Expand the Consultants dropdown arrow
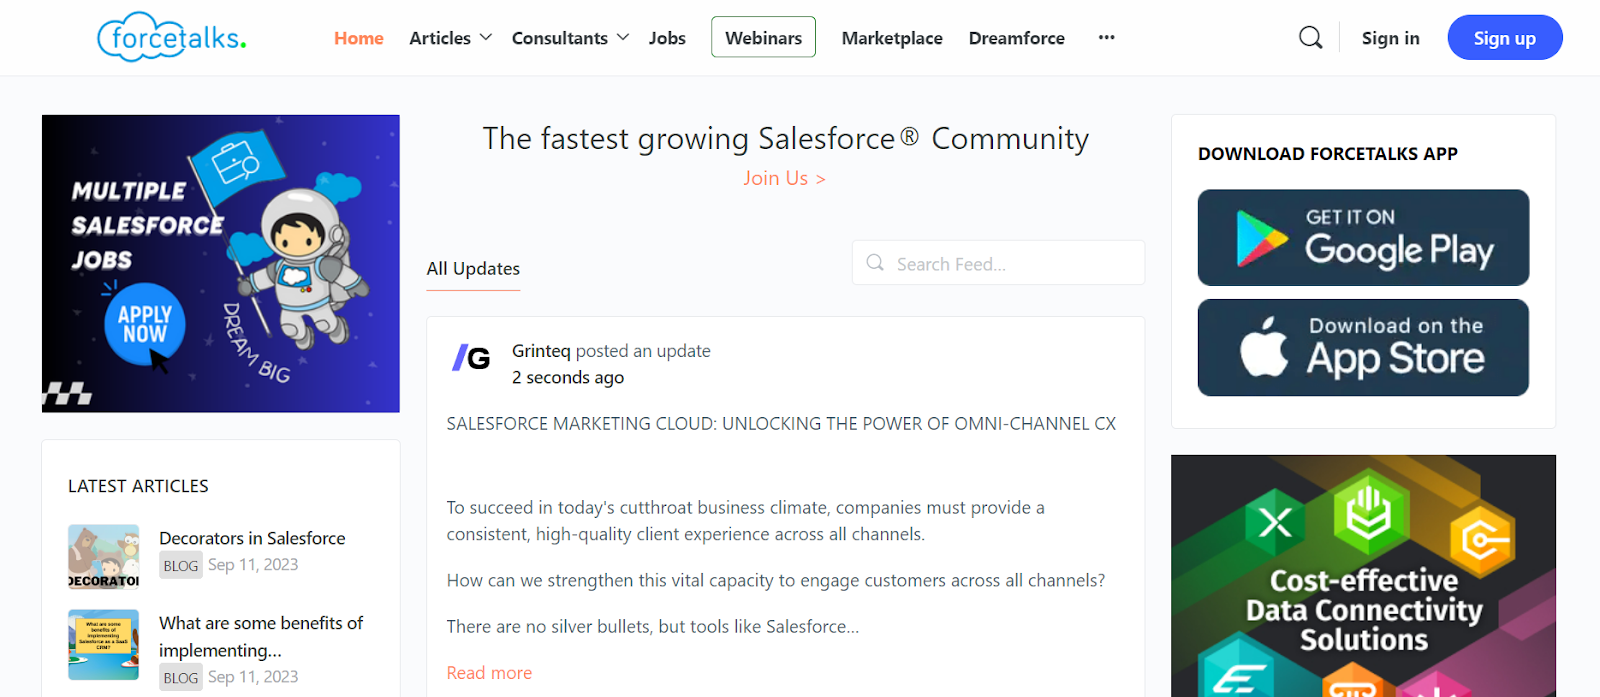1600x697 pixels. point(623,37)
